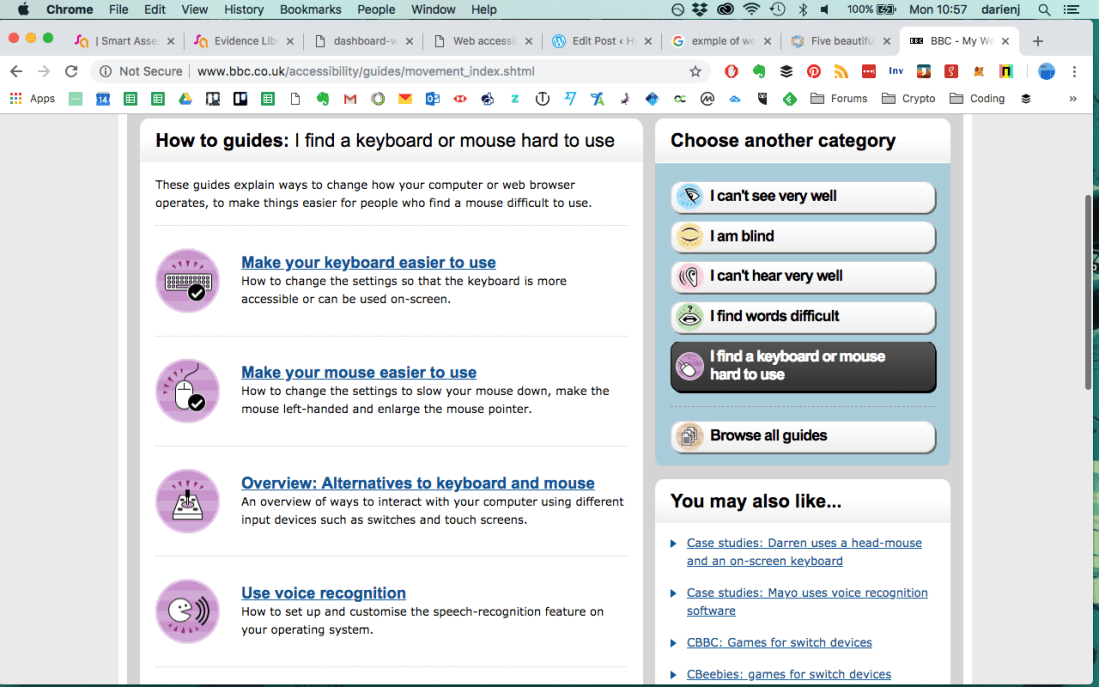This screenshot has width=1099, height=687.
Task: Open the MetaMask fox extension
Action: [x=978, y=72]
